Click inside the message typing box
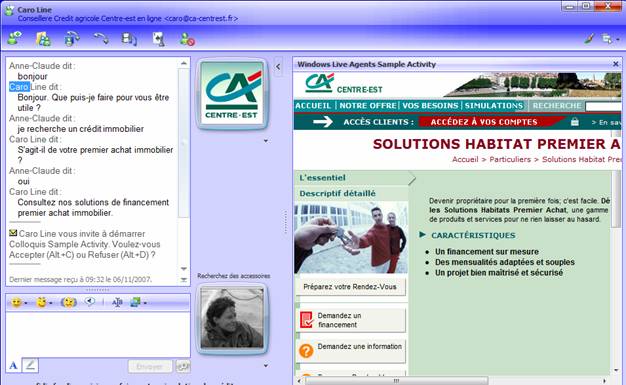The height and width of the screenshot is (385, 626). 98,334
